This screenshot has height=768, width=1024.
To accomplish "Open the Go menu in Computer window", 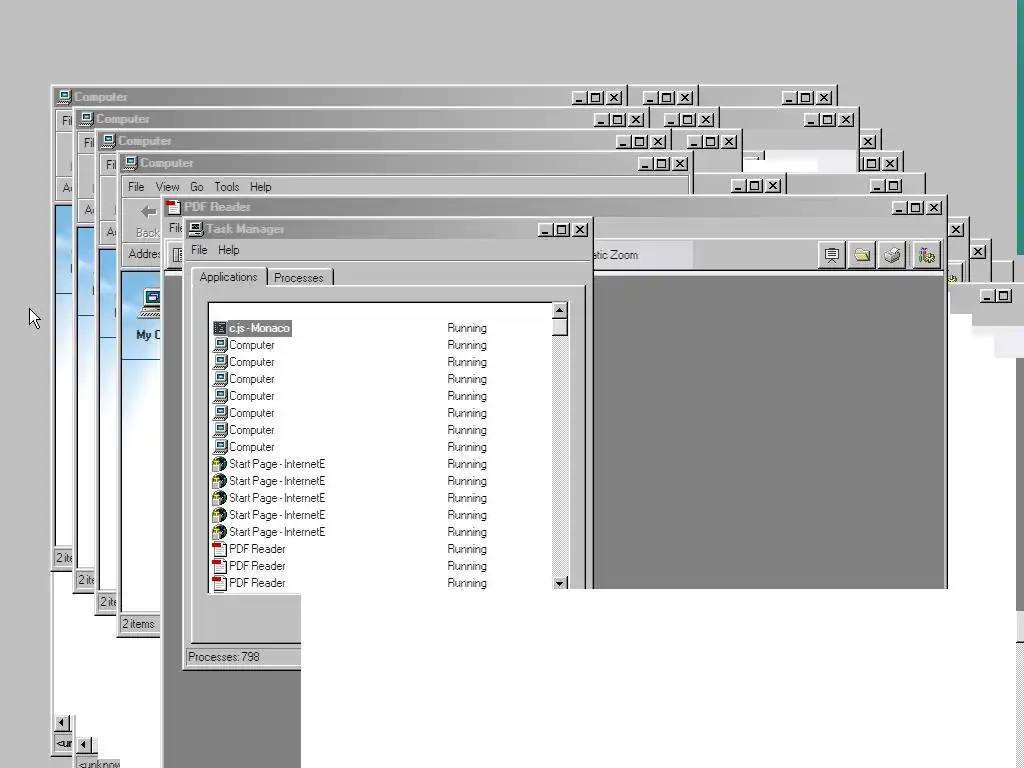I will click(197, 187).
